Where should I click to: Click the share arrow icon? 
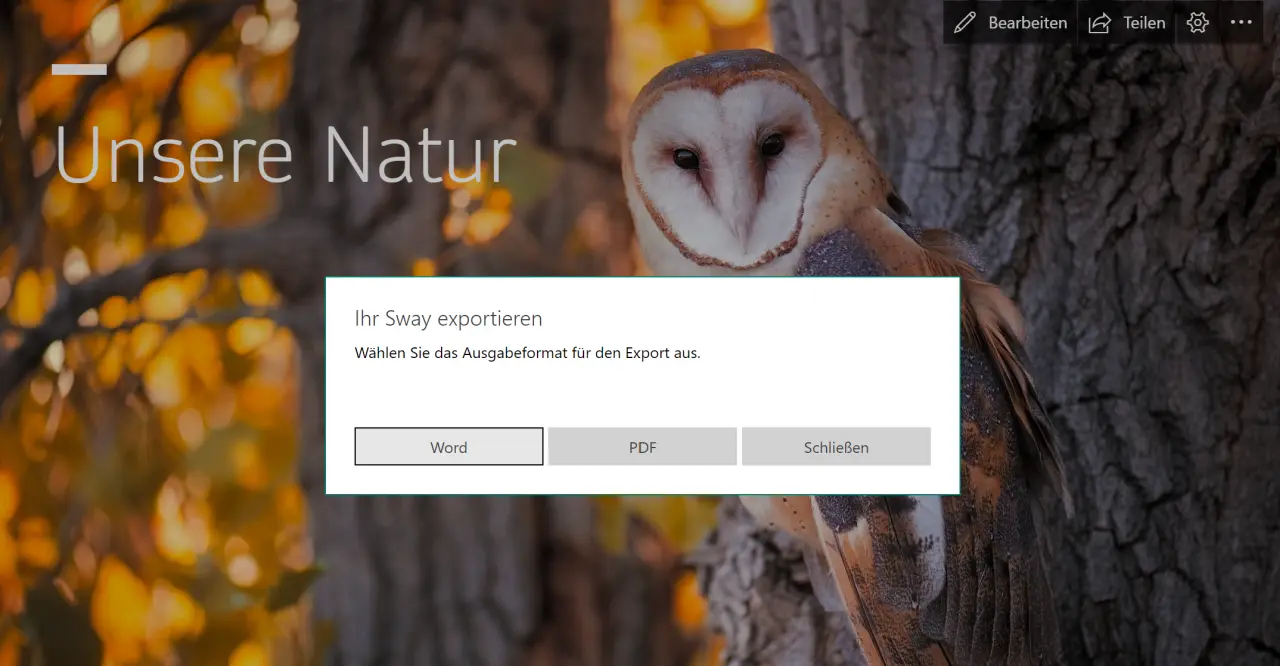(1099, 23)
